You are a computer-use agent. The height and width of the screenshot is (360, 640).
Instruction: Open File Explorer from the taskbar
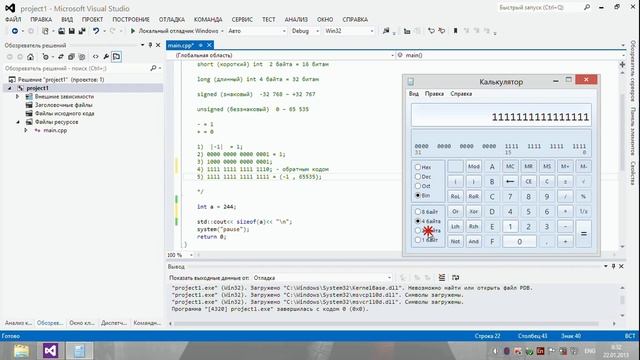point(21,351)
